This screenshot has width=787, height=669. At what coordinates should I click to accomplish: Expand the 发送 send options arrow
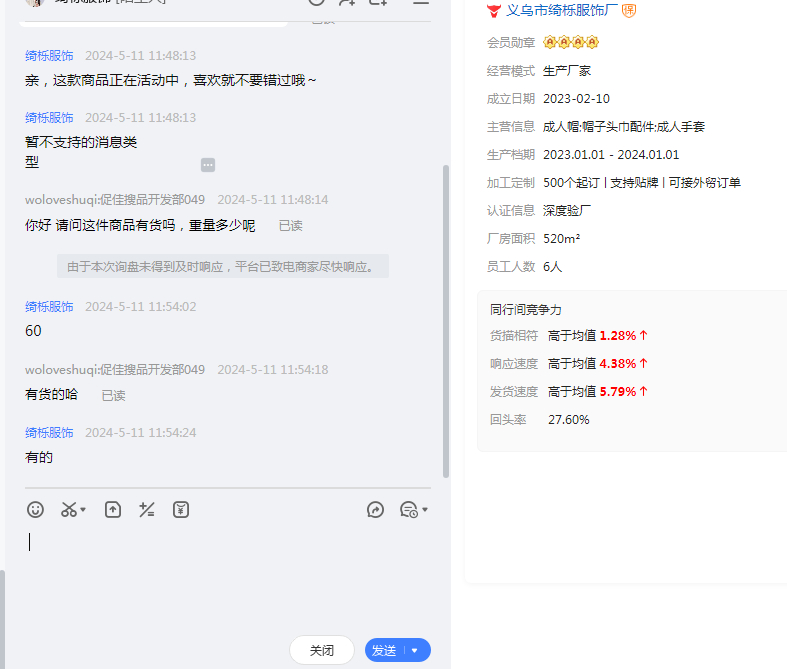[415, 650]
